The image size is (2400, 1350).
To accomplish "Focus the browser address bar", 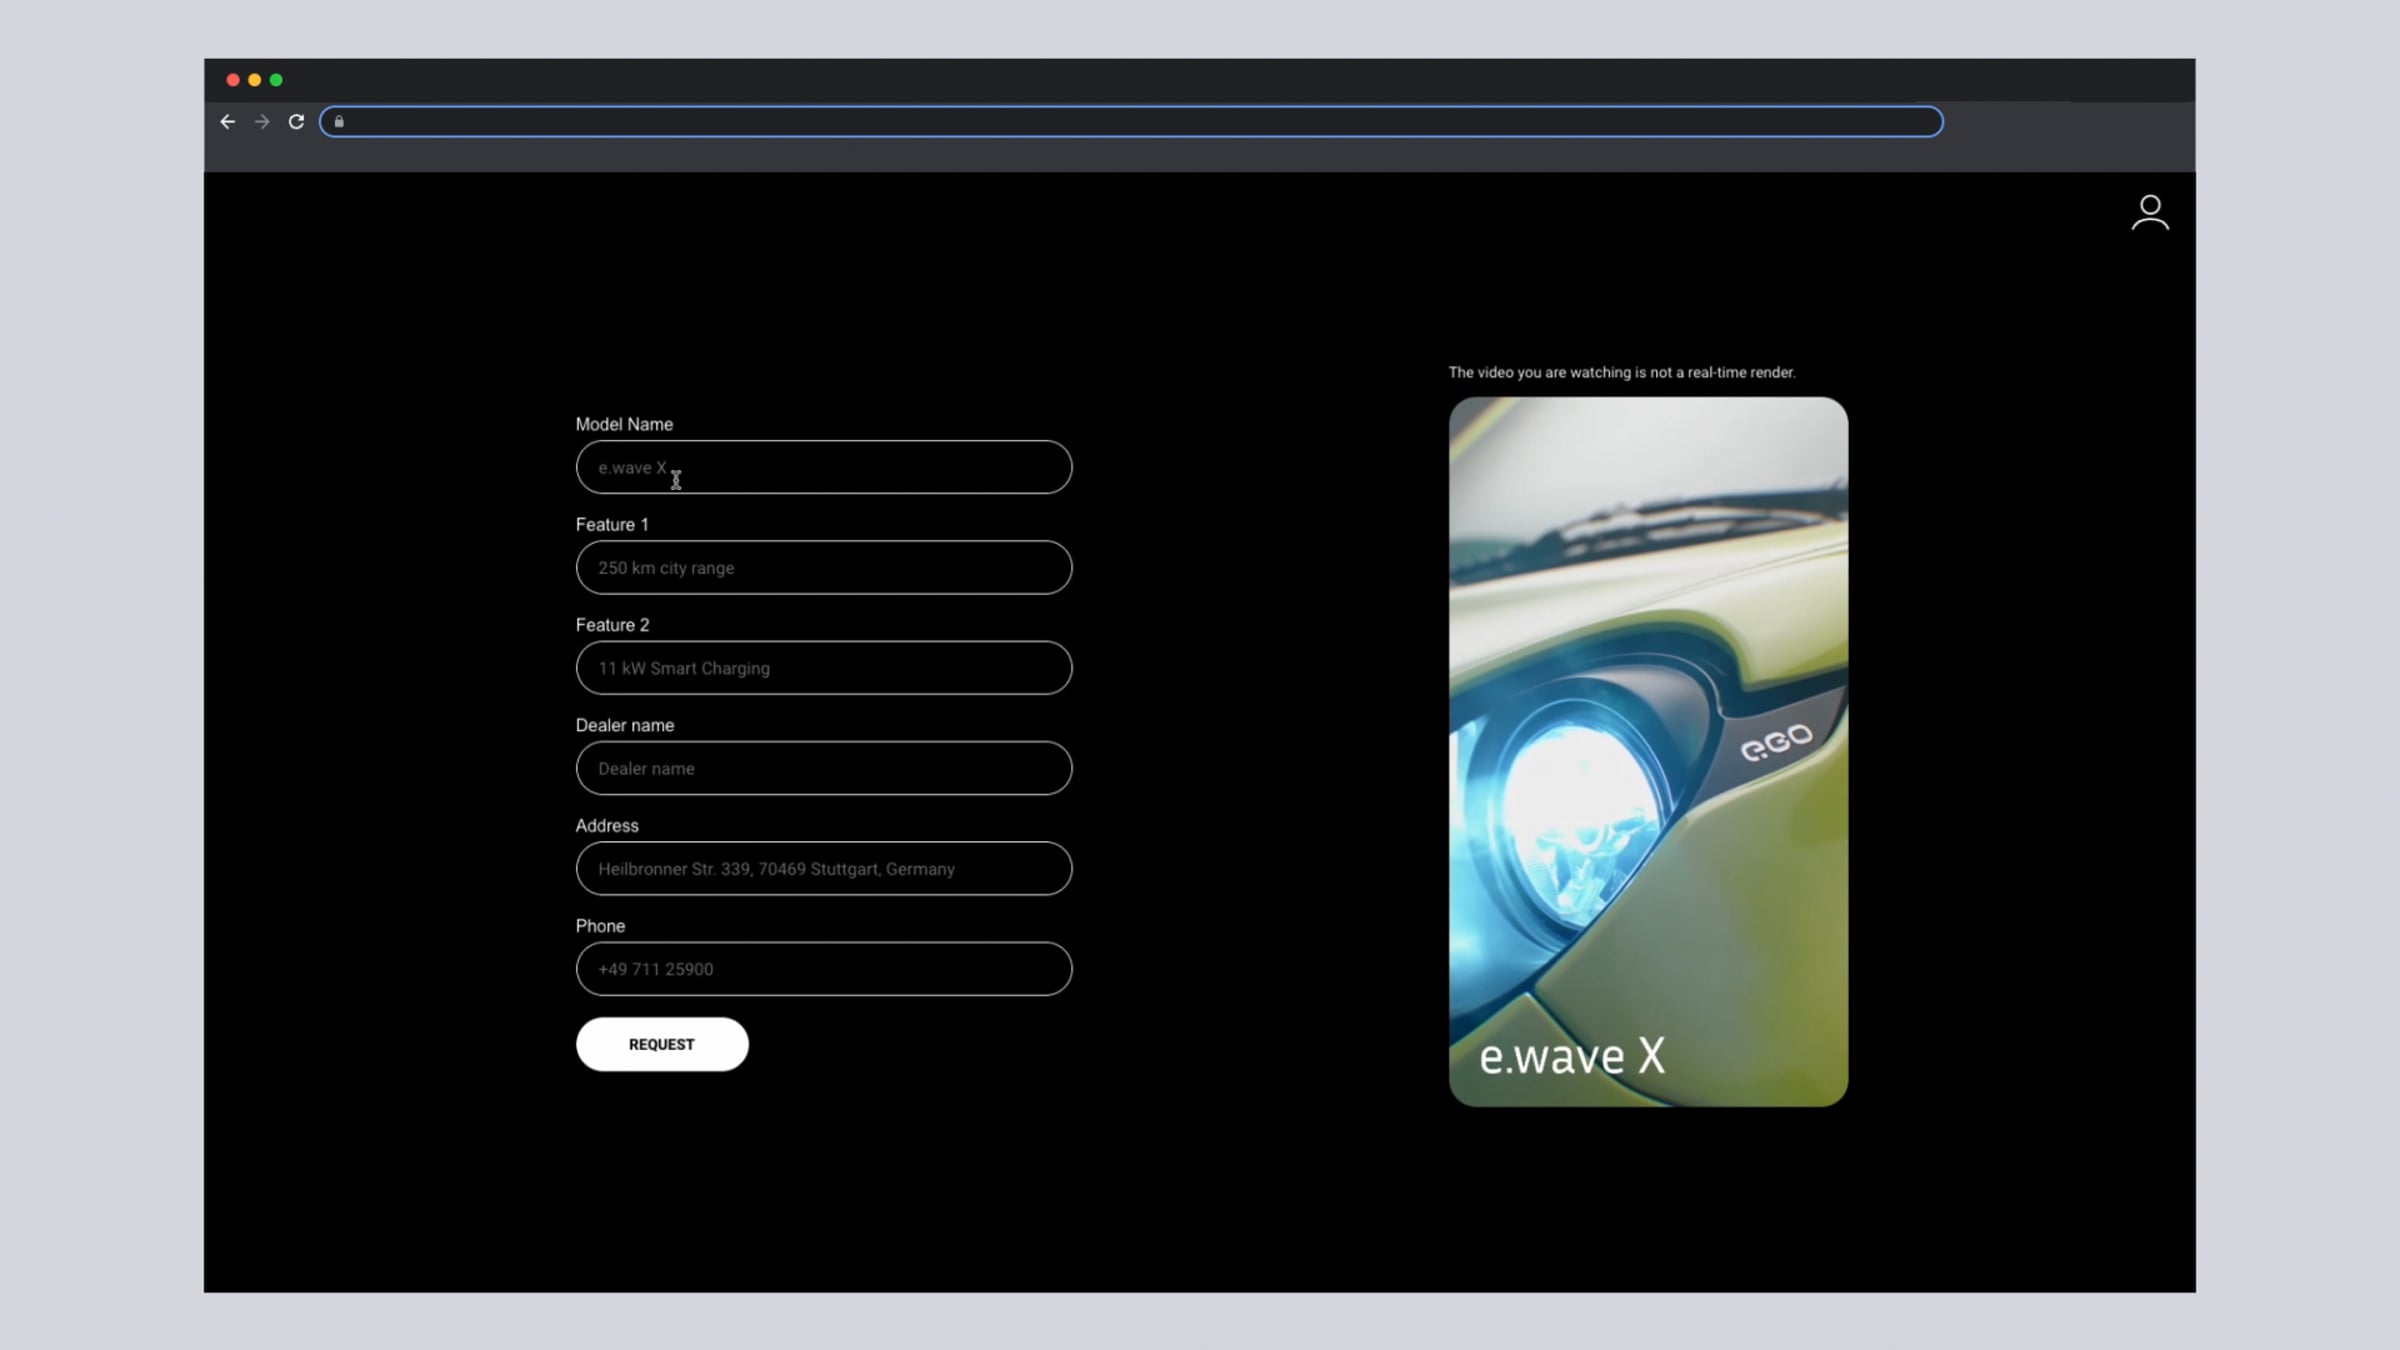I will 1130,121.
